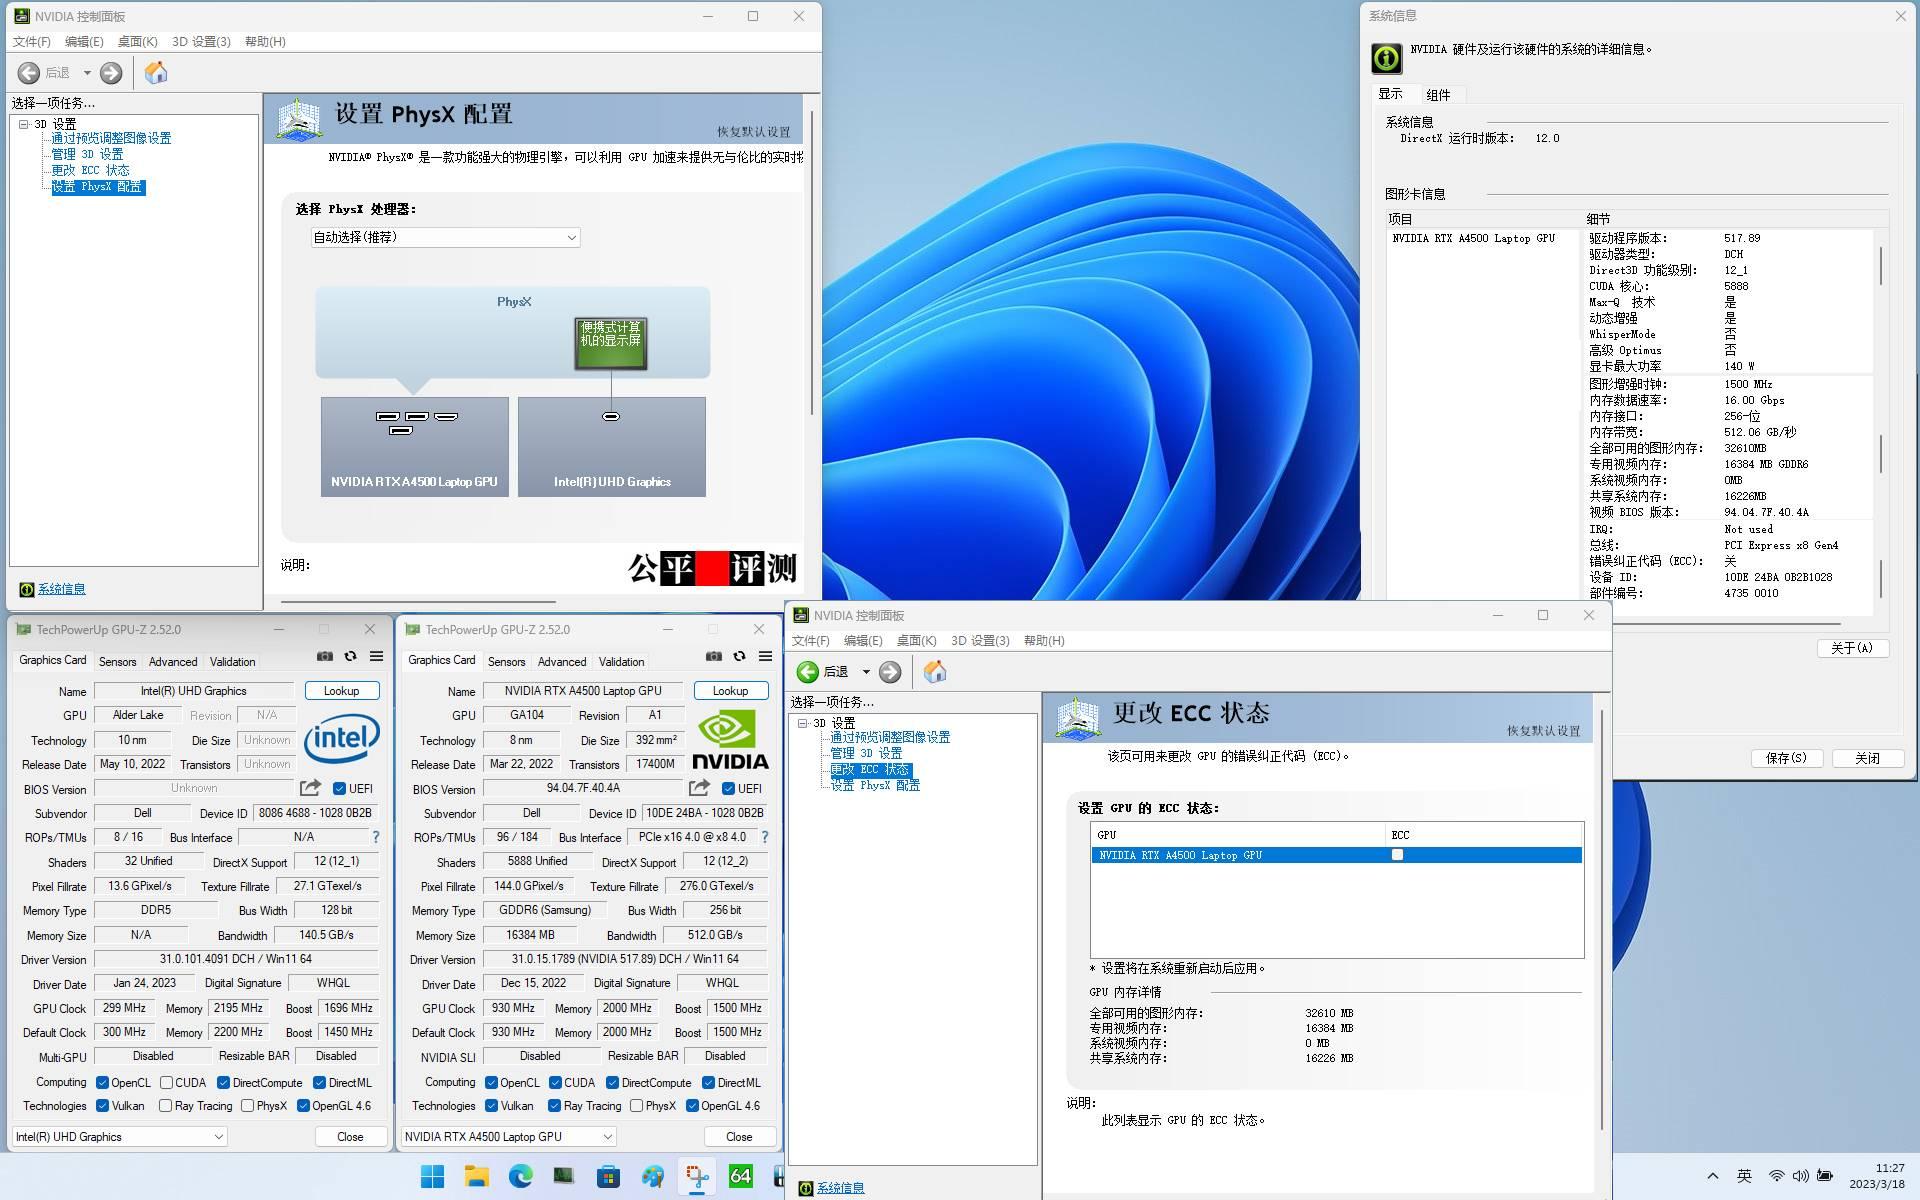Take screenshot in Intel GPU-Z window
The image size is (1920, 1200).
point(325,656)
